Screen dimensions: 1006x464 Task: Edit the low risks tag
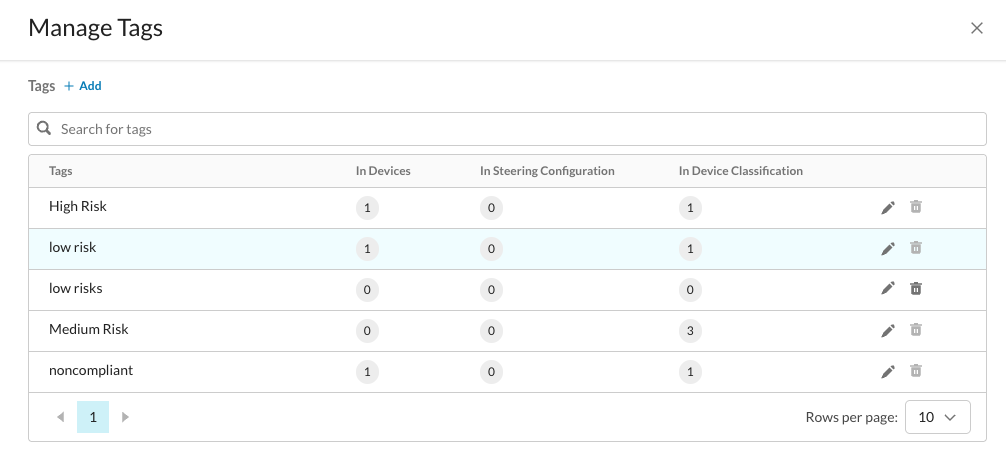(x=888, y=289)
